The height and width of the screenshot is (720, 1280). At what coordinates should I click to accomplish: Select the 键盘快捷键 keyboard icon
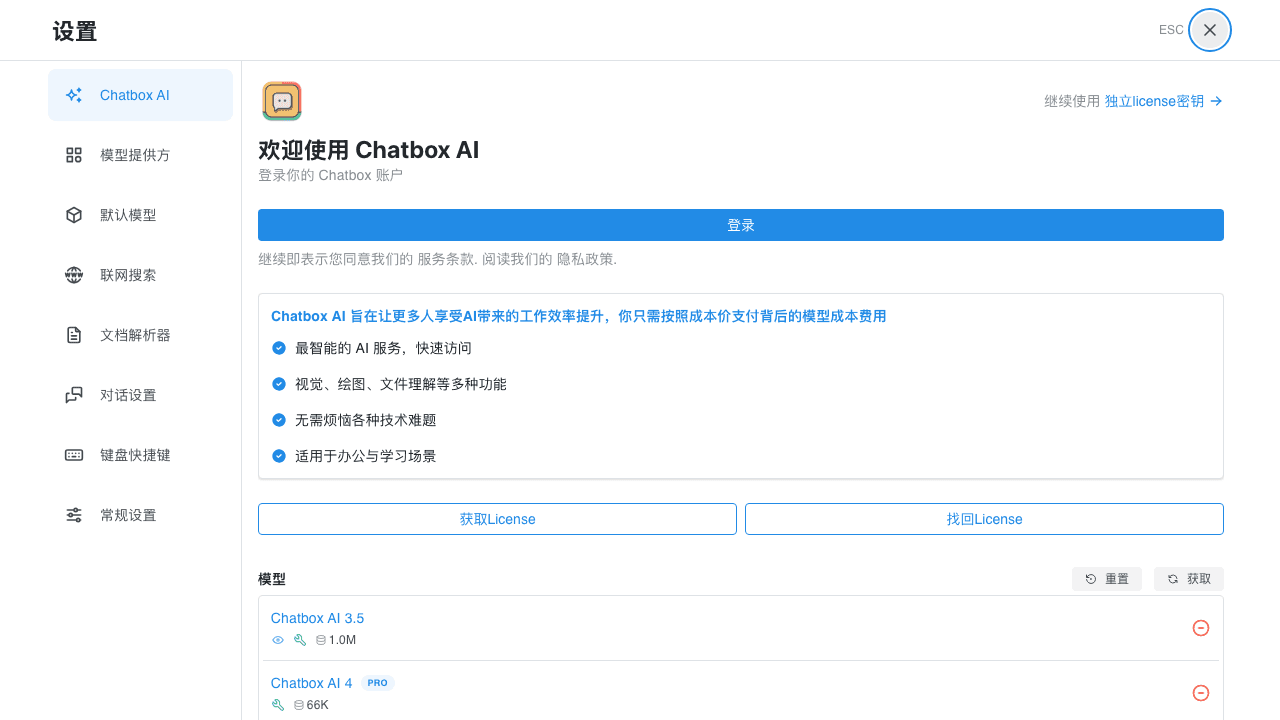[x=73, y=454]
